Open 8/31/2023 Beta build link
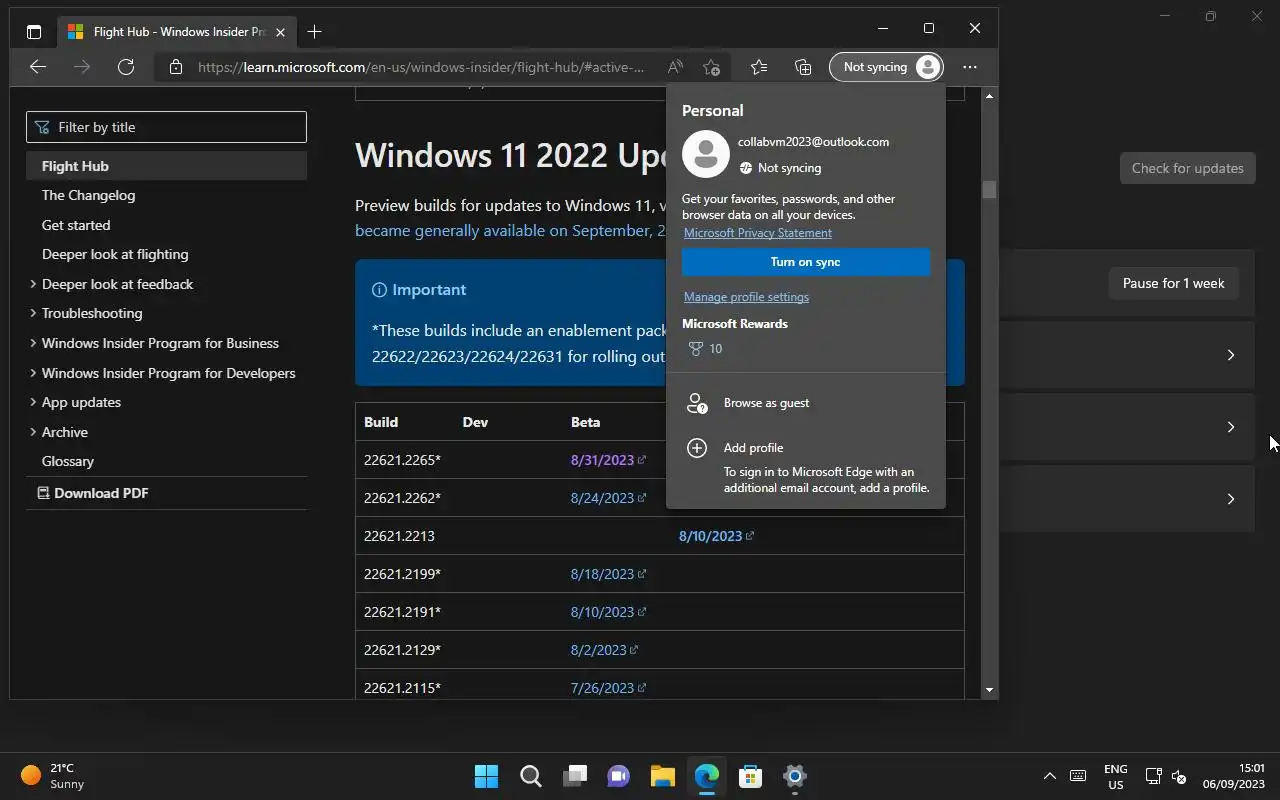This screenshot has width=1280, height=800. [608, 460]
